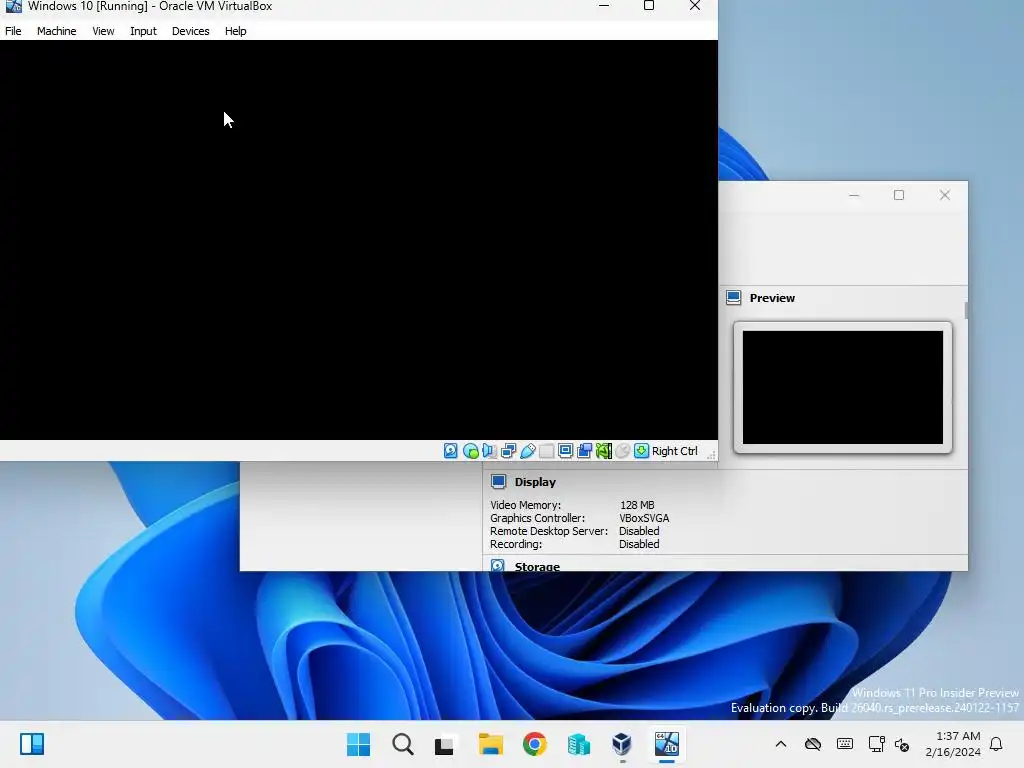Click the OneDrive cloud tray icon

812,744
